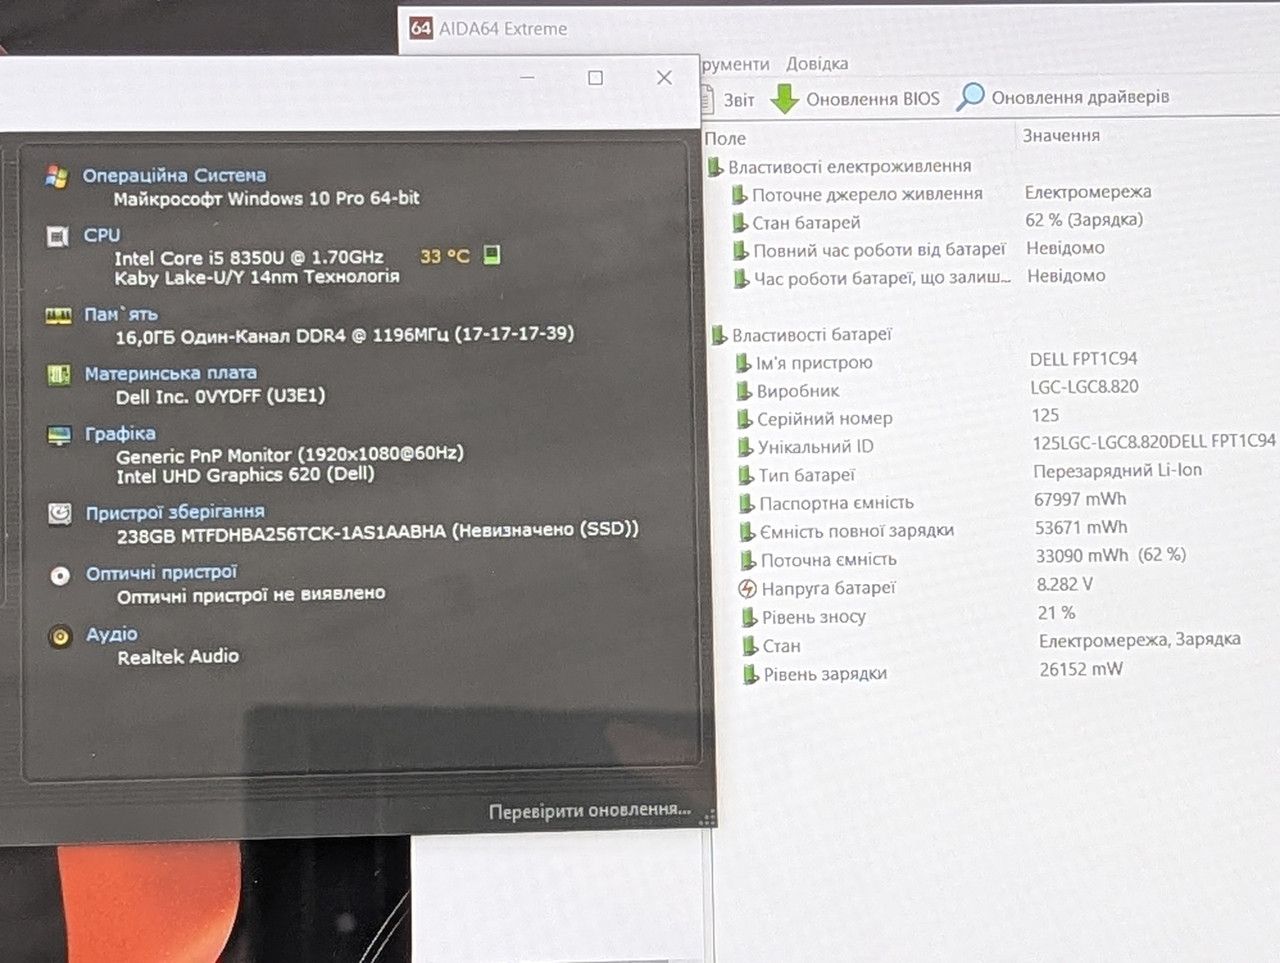Open the Пам'ять section link
The image size is (1280, 963).
click(121, 314)
